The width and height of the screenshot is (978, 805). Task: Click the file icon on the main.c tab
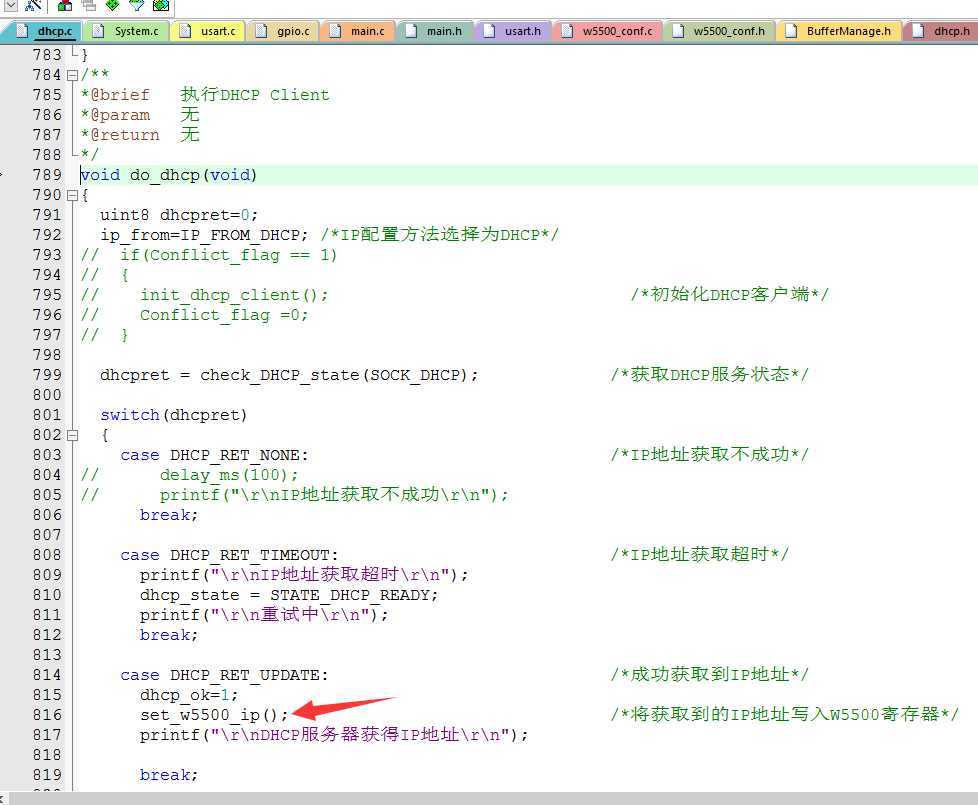(336, 31)
